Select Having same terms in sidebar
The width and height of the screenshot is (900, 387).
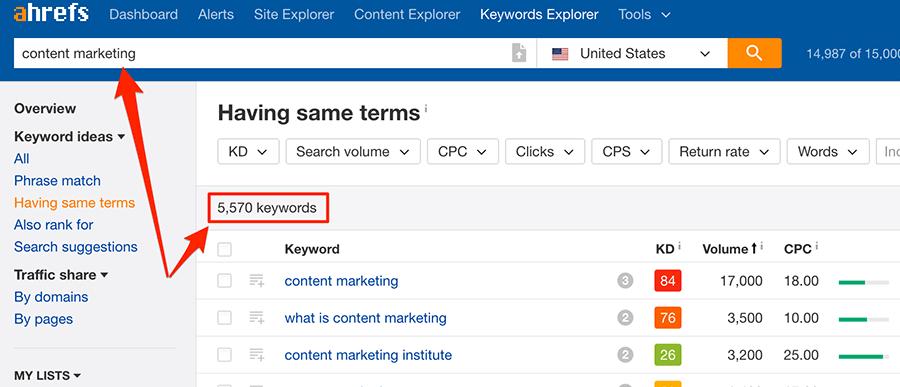(x=75, y=203)
